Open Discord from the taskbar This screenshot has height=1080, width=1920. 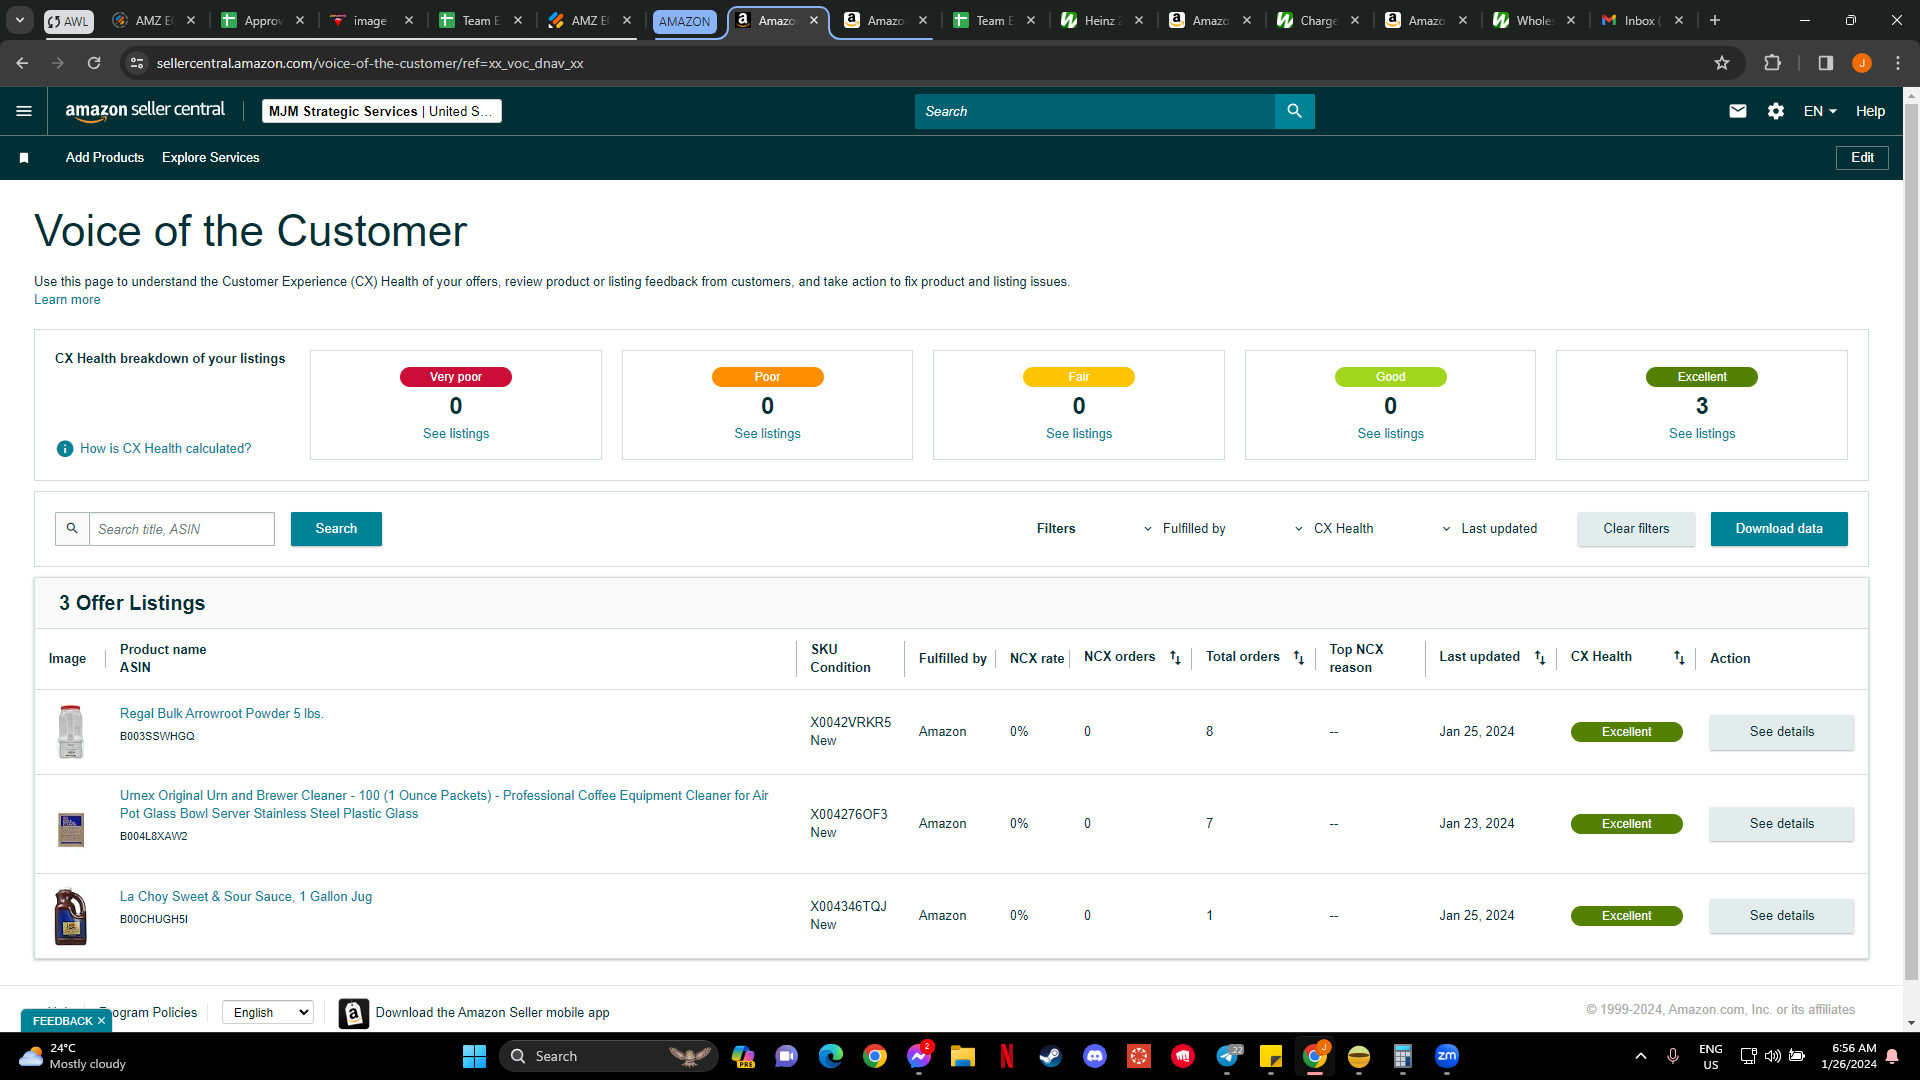[1095, 1056]
